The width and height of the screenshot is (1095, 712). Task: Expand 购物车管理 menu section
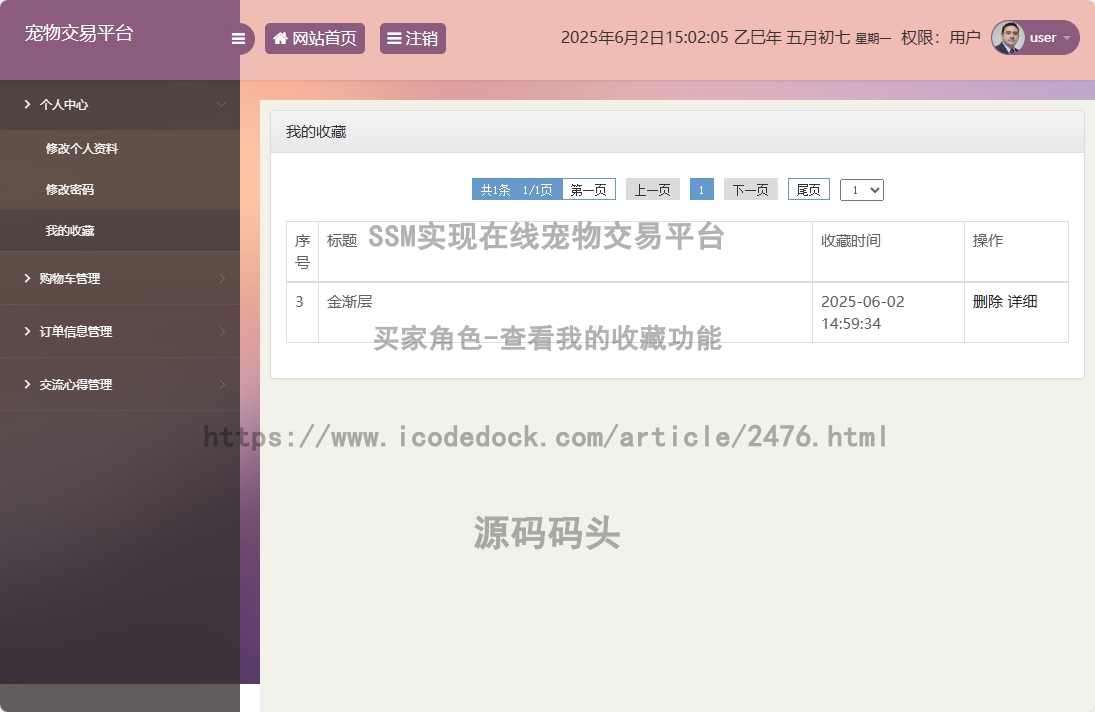coord(120,279)
